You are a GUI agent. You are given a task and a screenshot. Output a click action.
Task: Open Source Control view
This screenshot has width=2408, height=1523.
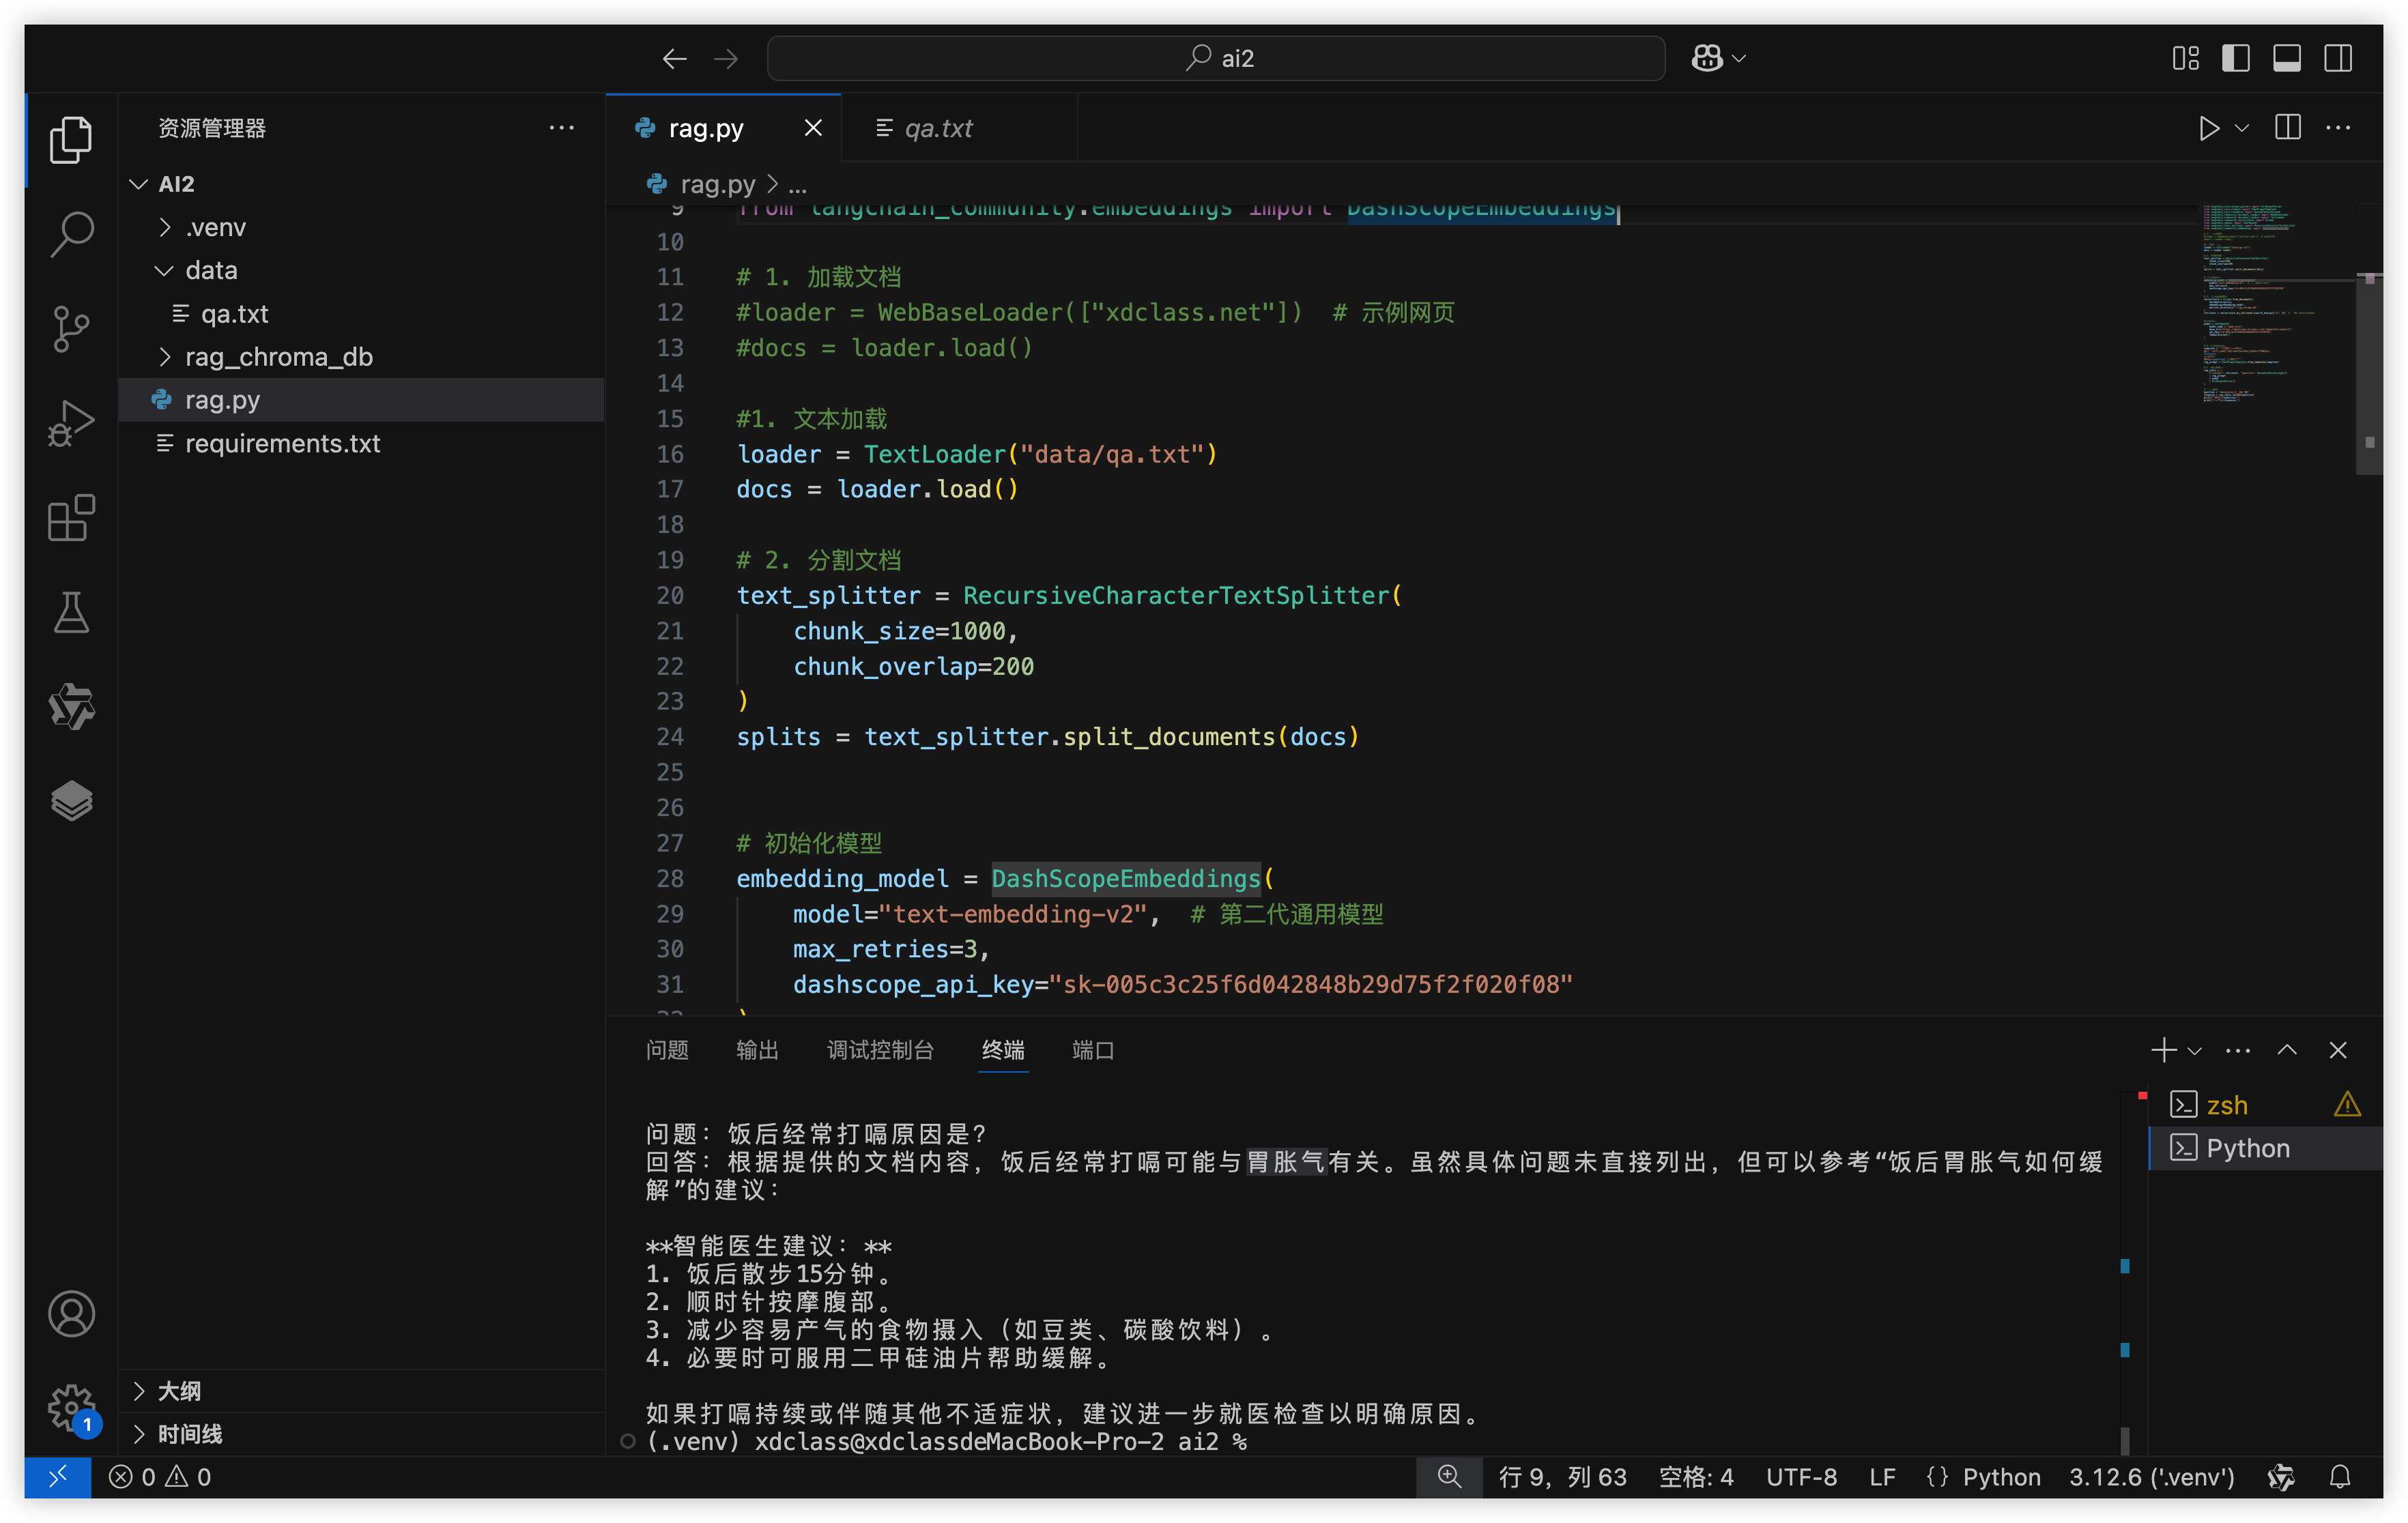(x=71, y=328)
